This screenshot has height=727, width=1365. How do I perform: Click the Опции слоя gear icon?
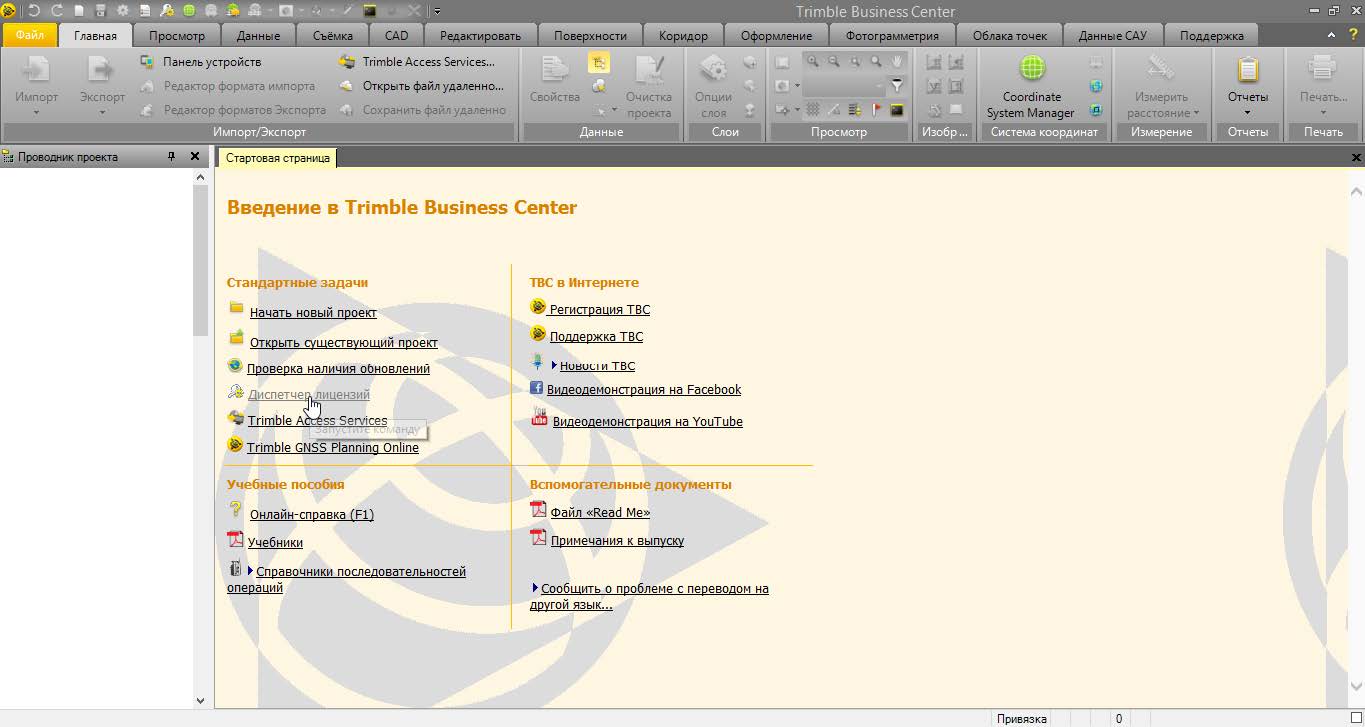713,69
